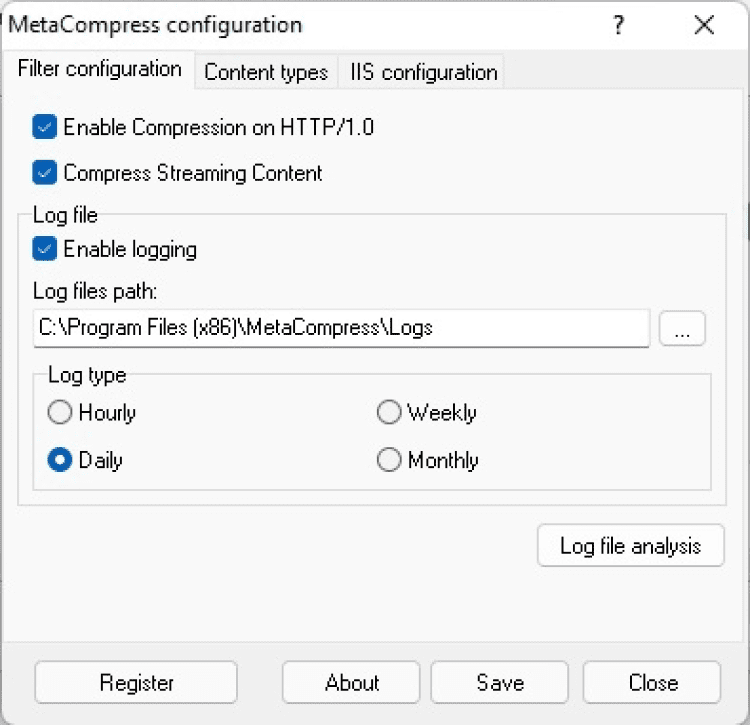Browse for log files path folder
Image resolution: width=750 pixels, height=725 pixels.
(682, 329)
